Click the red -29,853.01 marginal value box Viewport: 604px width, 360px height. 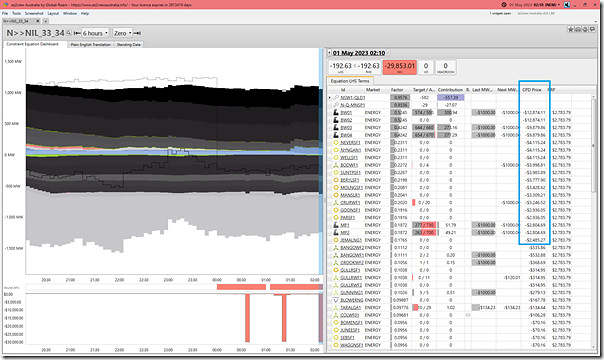pyautogui.click(x=399, y=67)
